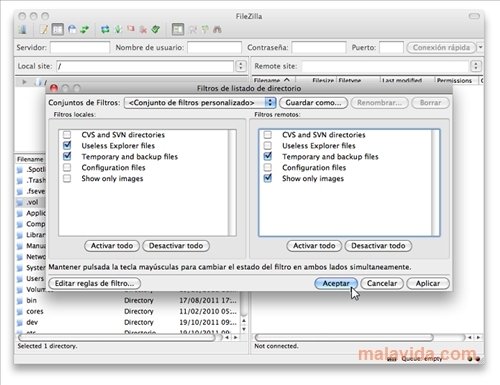Confirm with the Aceptar button
The width and height of the screenshot is (500, 385).
336,284
